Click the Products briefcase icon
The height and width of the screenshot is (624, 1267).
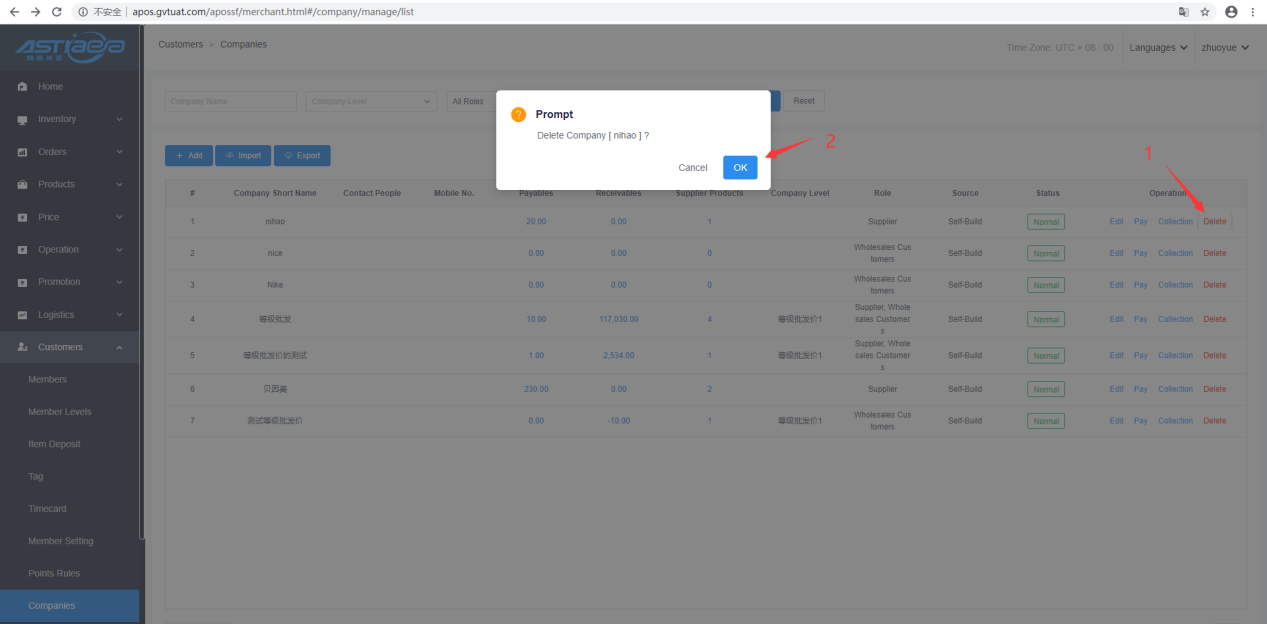point(22,185)
